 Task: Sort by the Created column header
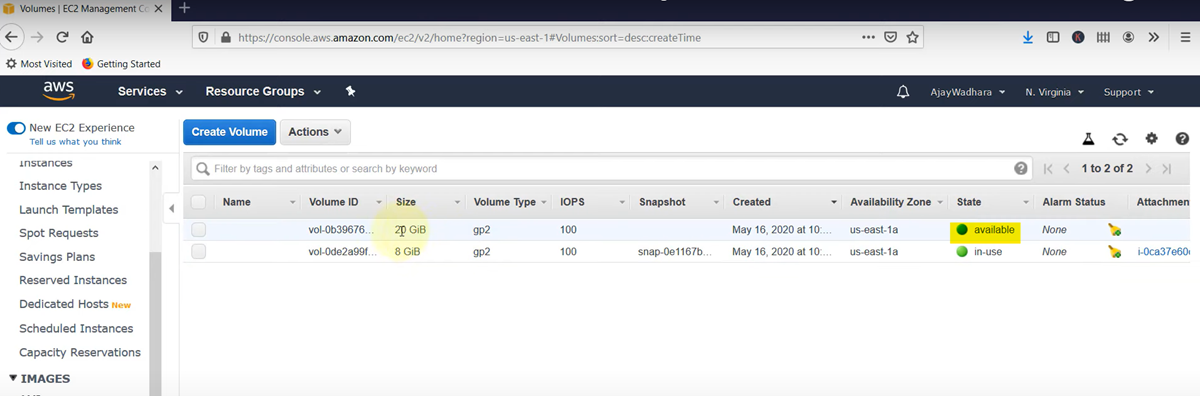tap(752, 201)
